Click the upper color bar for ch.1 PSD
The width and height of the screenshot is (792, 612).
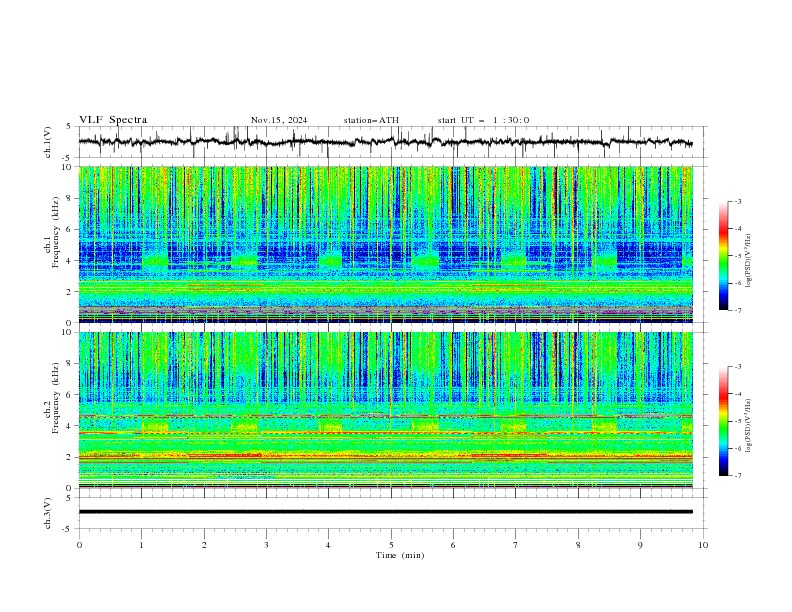click(724, 256)
